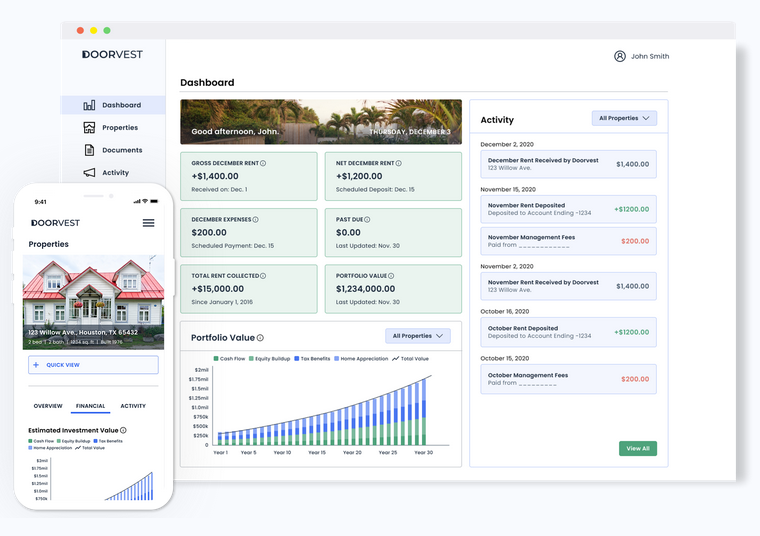Click the info icon next to Gross December Rent
The height and width of the screenshot is (536, 760).
263,163
